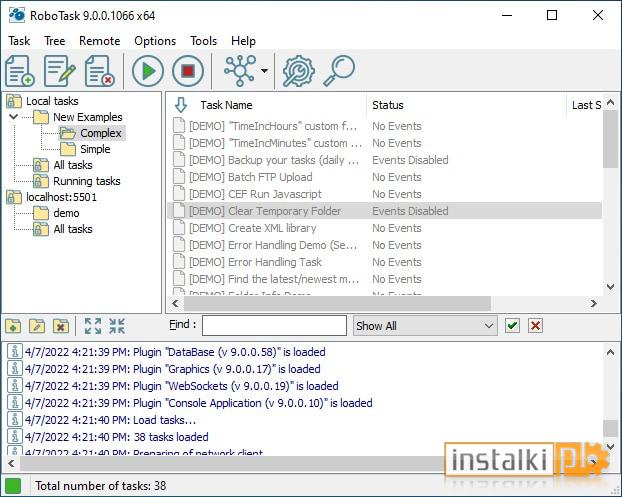Screen dimensions: 622x497
Task: Open the Show All filter dropdown
Action: point(425,326)
